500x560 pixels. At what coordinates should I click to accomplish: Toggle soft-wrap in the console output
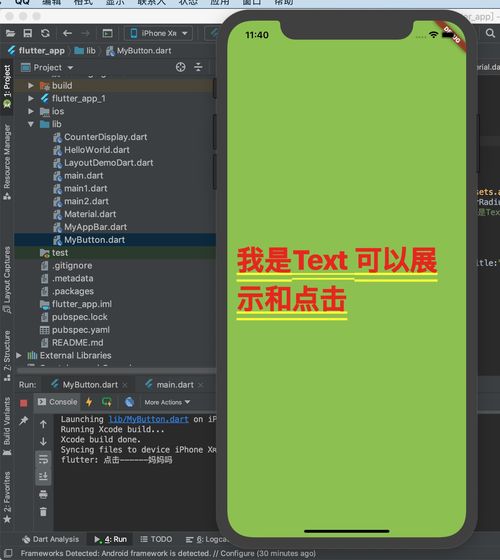tap(43, 459)
